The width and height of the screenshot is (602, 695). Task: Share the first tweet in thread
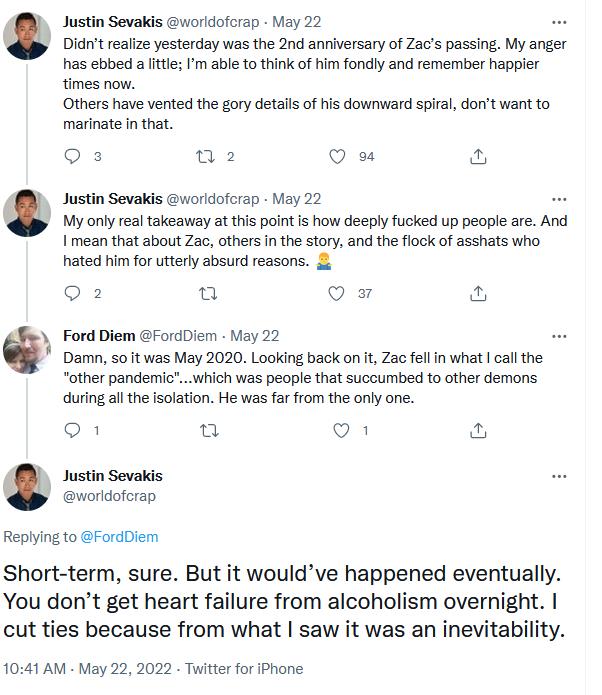(478, 156)
